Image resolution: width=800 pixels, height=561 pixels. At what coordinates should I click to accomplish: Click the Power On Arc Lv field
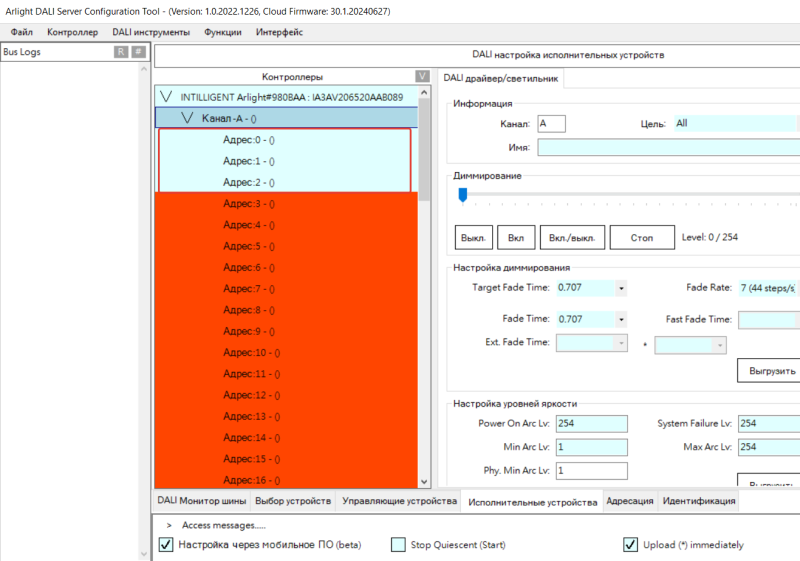coord(592,423)
